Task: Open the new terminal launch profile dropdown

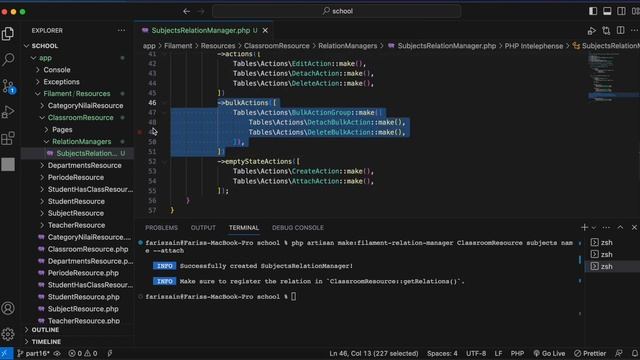Action: point(594,227)
